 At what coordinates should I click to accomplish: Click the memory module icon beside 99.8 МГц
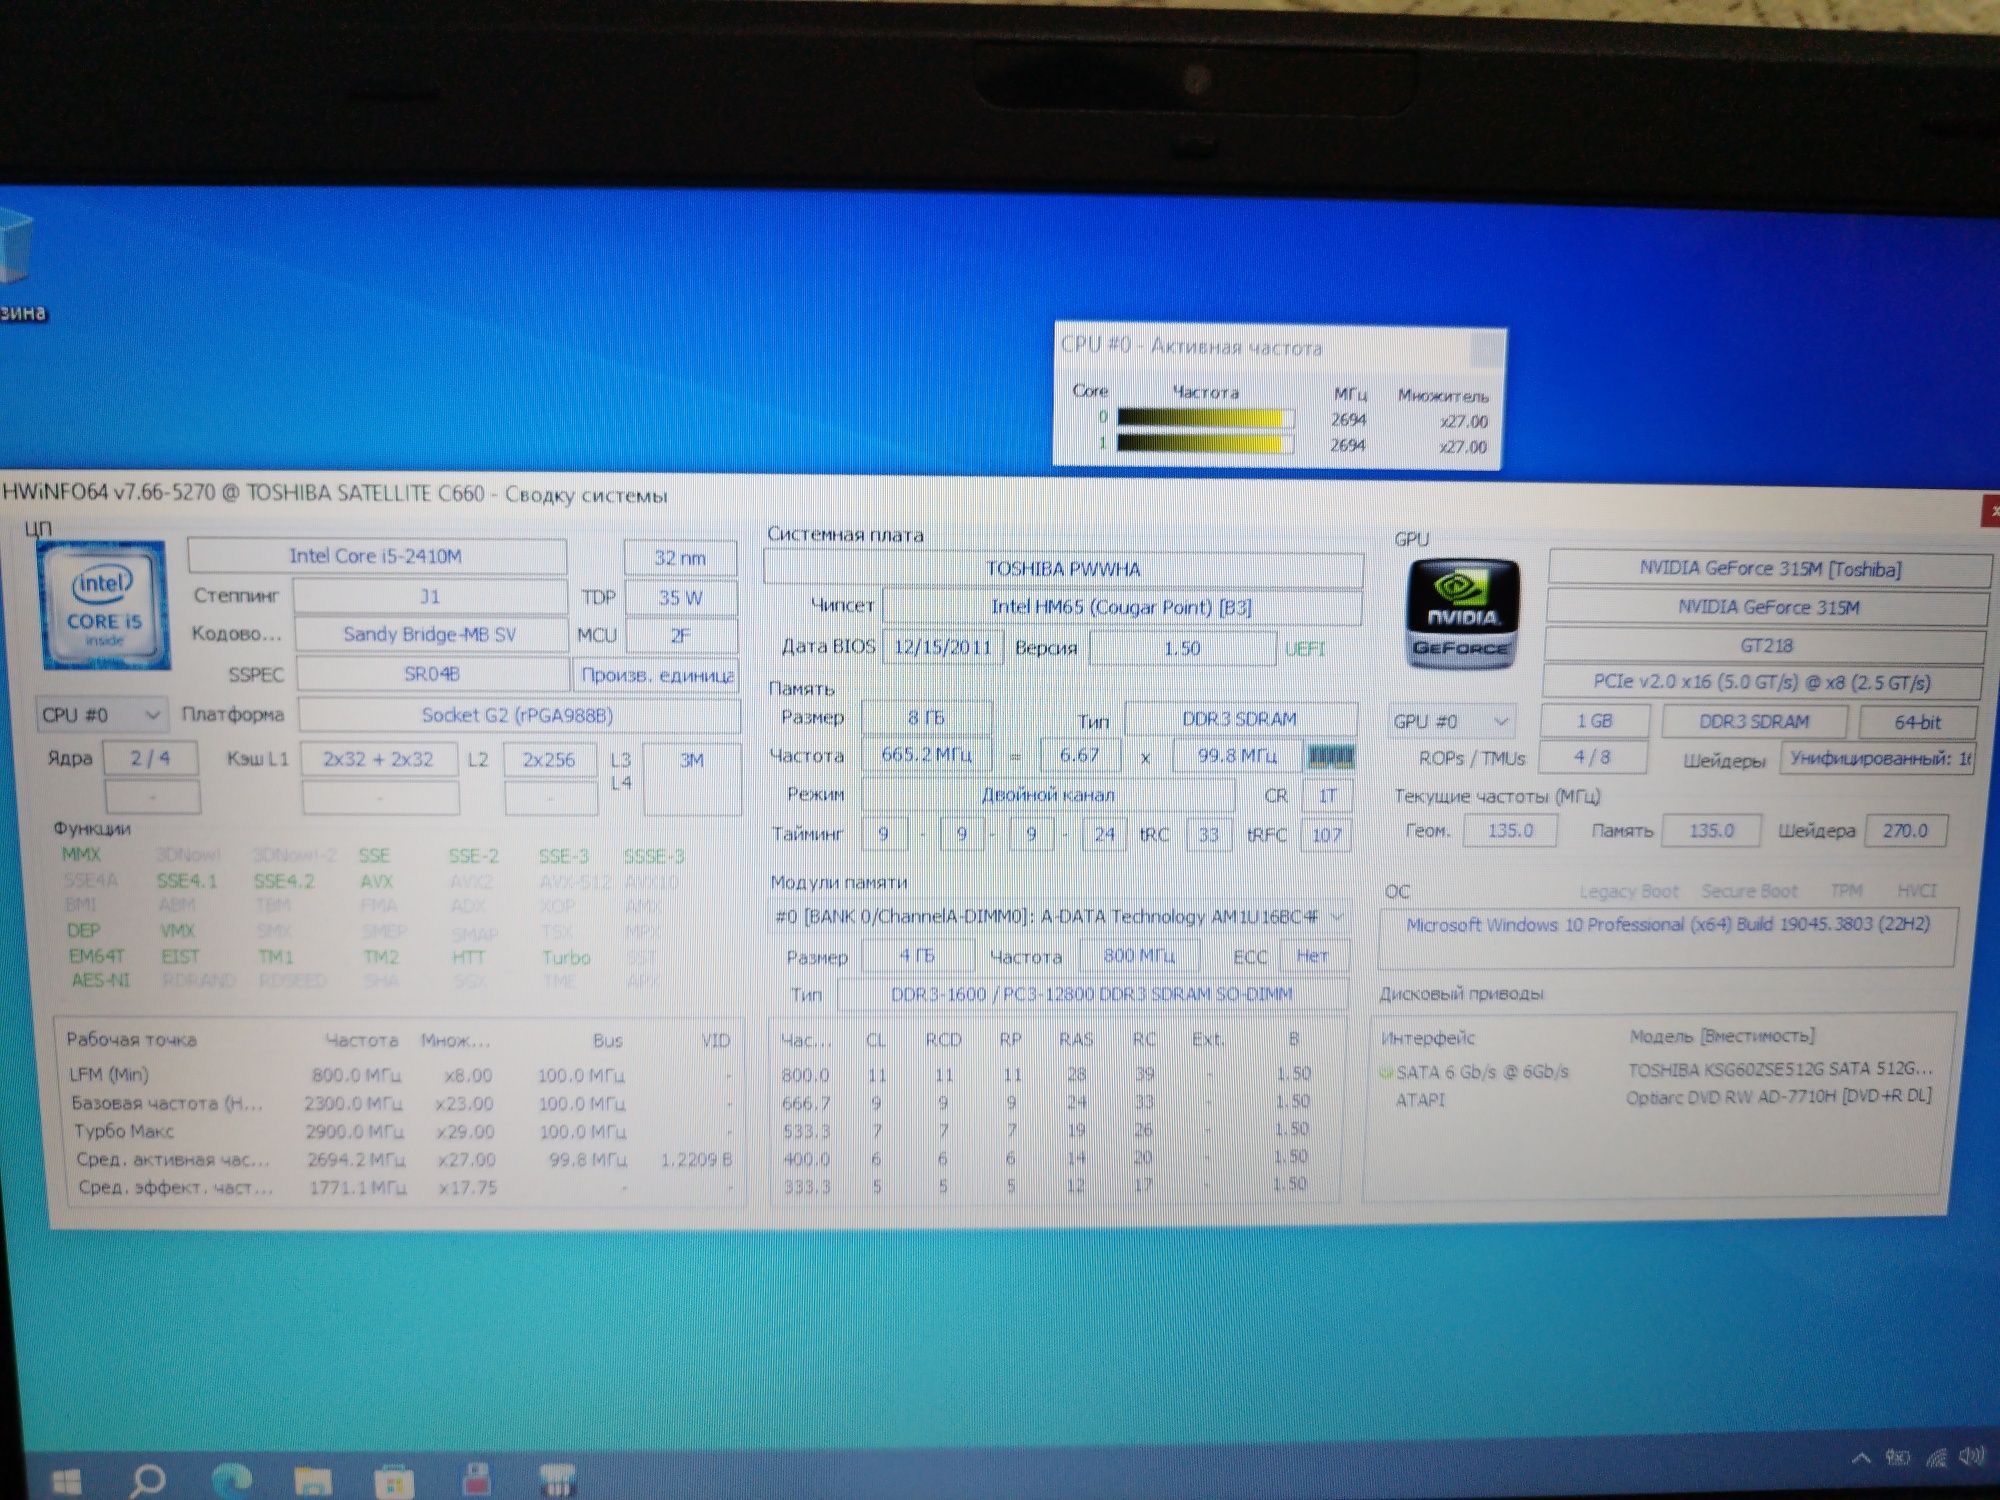pos(1331,757)
